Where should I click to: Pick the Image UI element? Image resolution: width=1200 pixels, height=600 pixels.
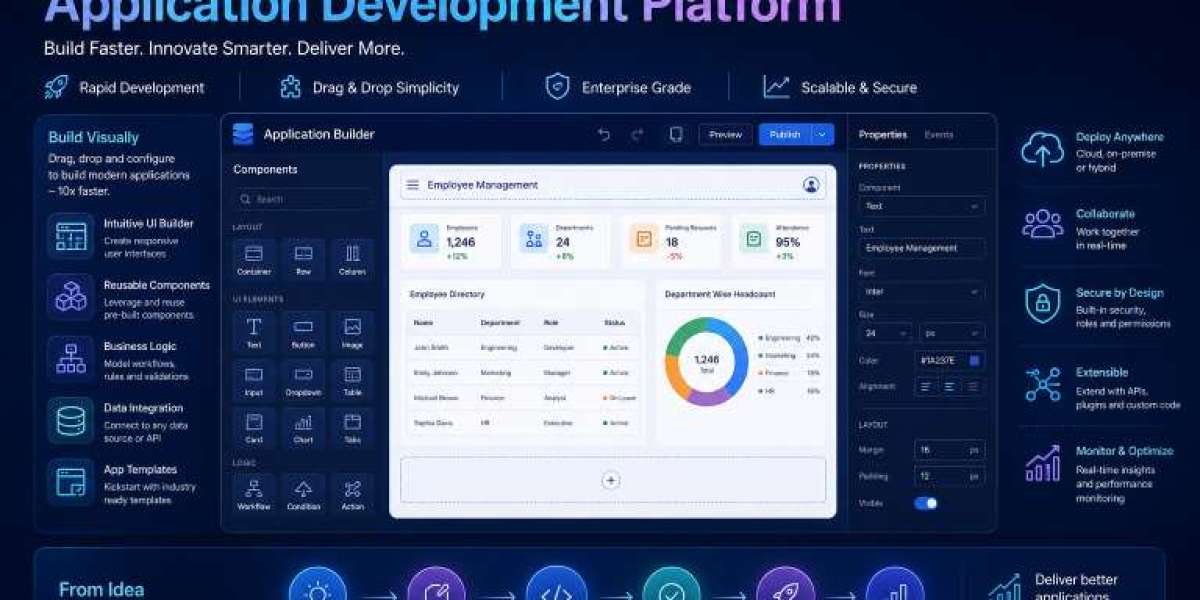pos(352,332)
